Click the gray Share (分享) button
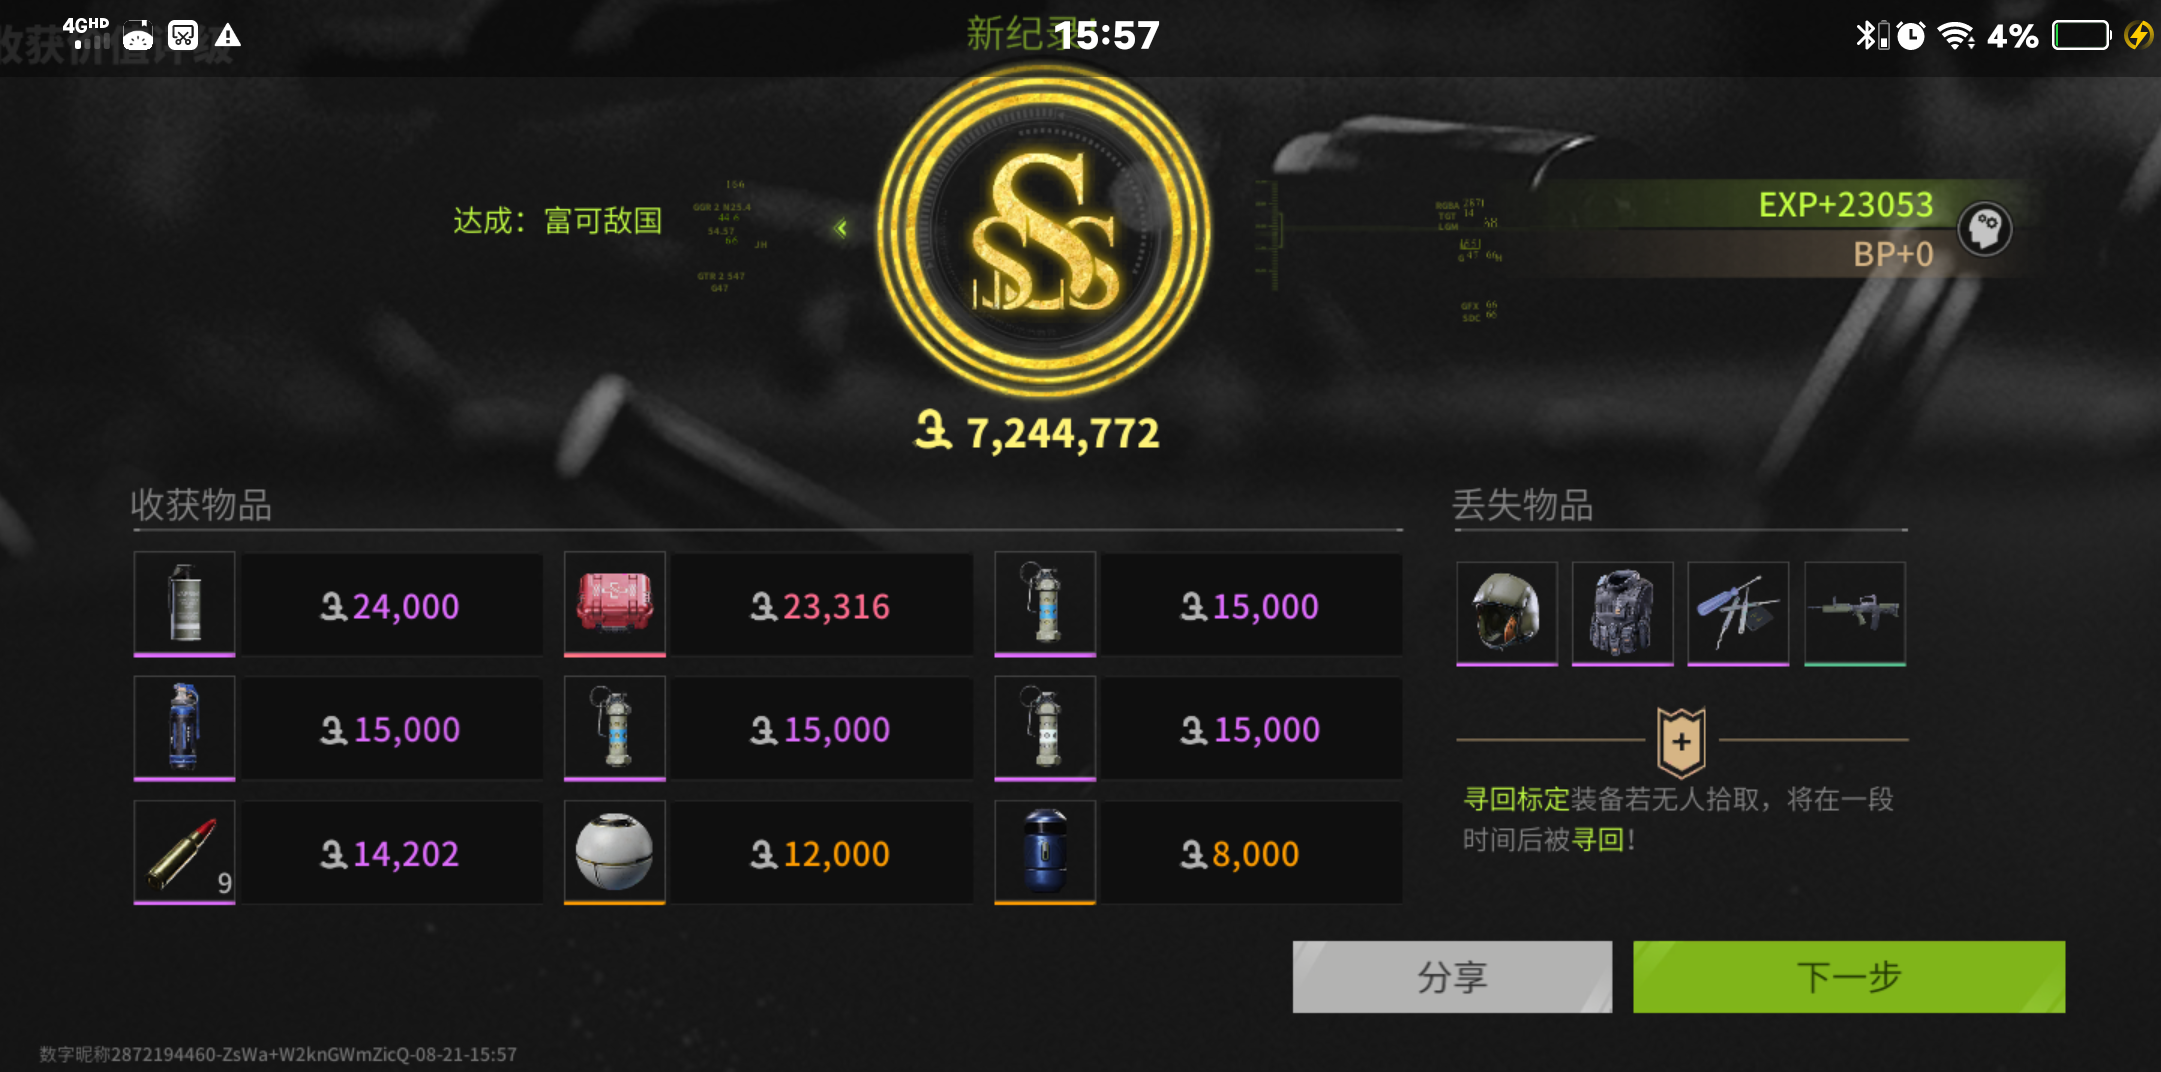 click(x=1452, y=976)
